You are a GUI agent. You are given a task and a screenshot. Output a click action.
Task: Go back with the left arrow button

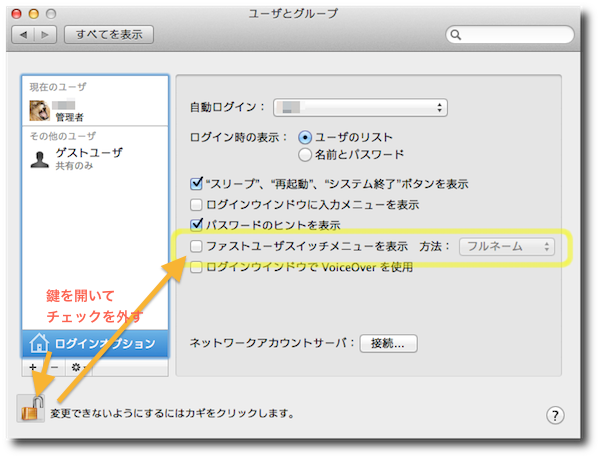tap(23, 35)
